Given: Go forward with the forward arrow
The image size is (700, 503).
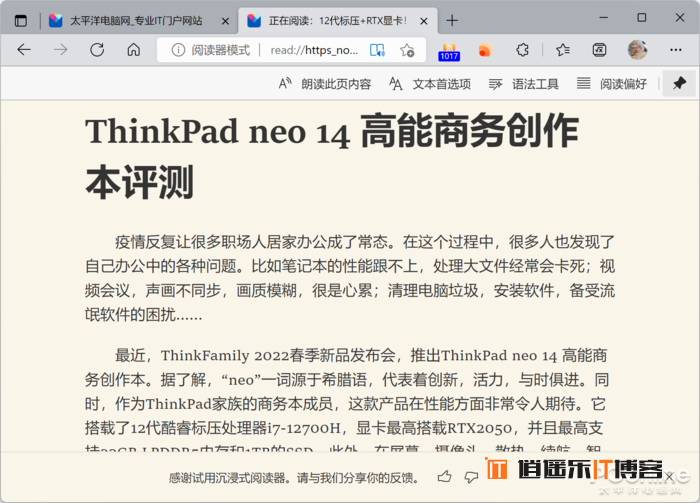Looking at the screenshot, I should tap(60, 50).
